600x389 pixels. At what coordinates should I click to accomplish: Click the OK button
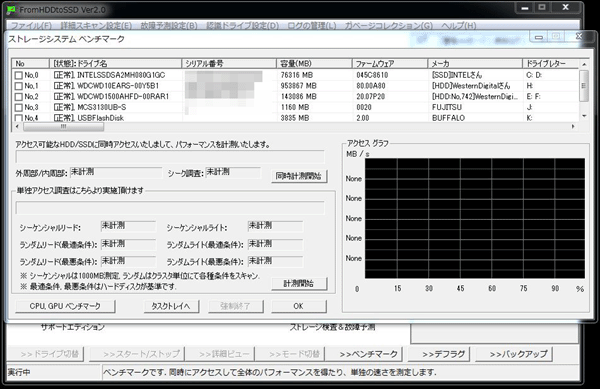tap(298, 306)
